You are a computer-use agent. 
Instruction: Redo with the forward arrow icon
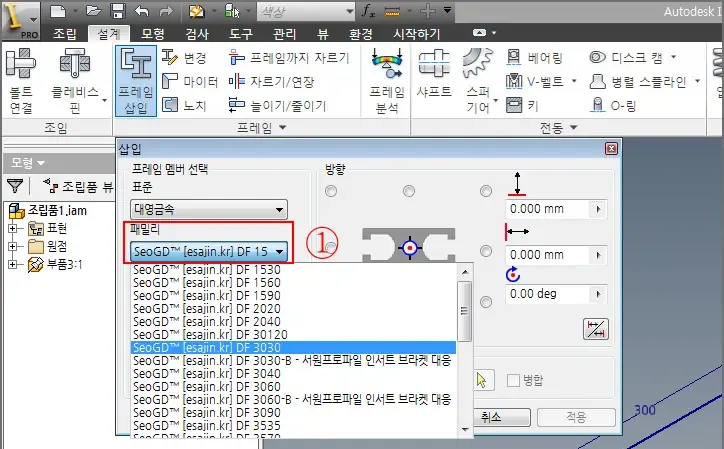165,11
